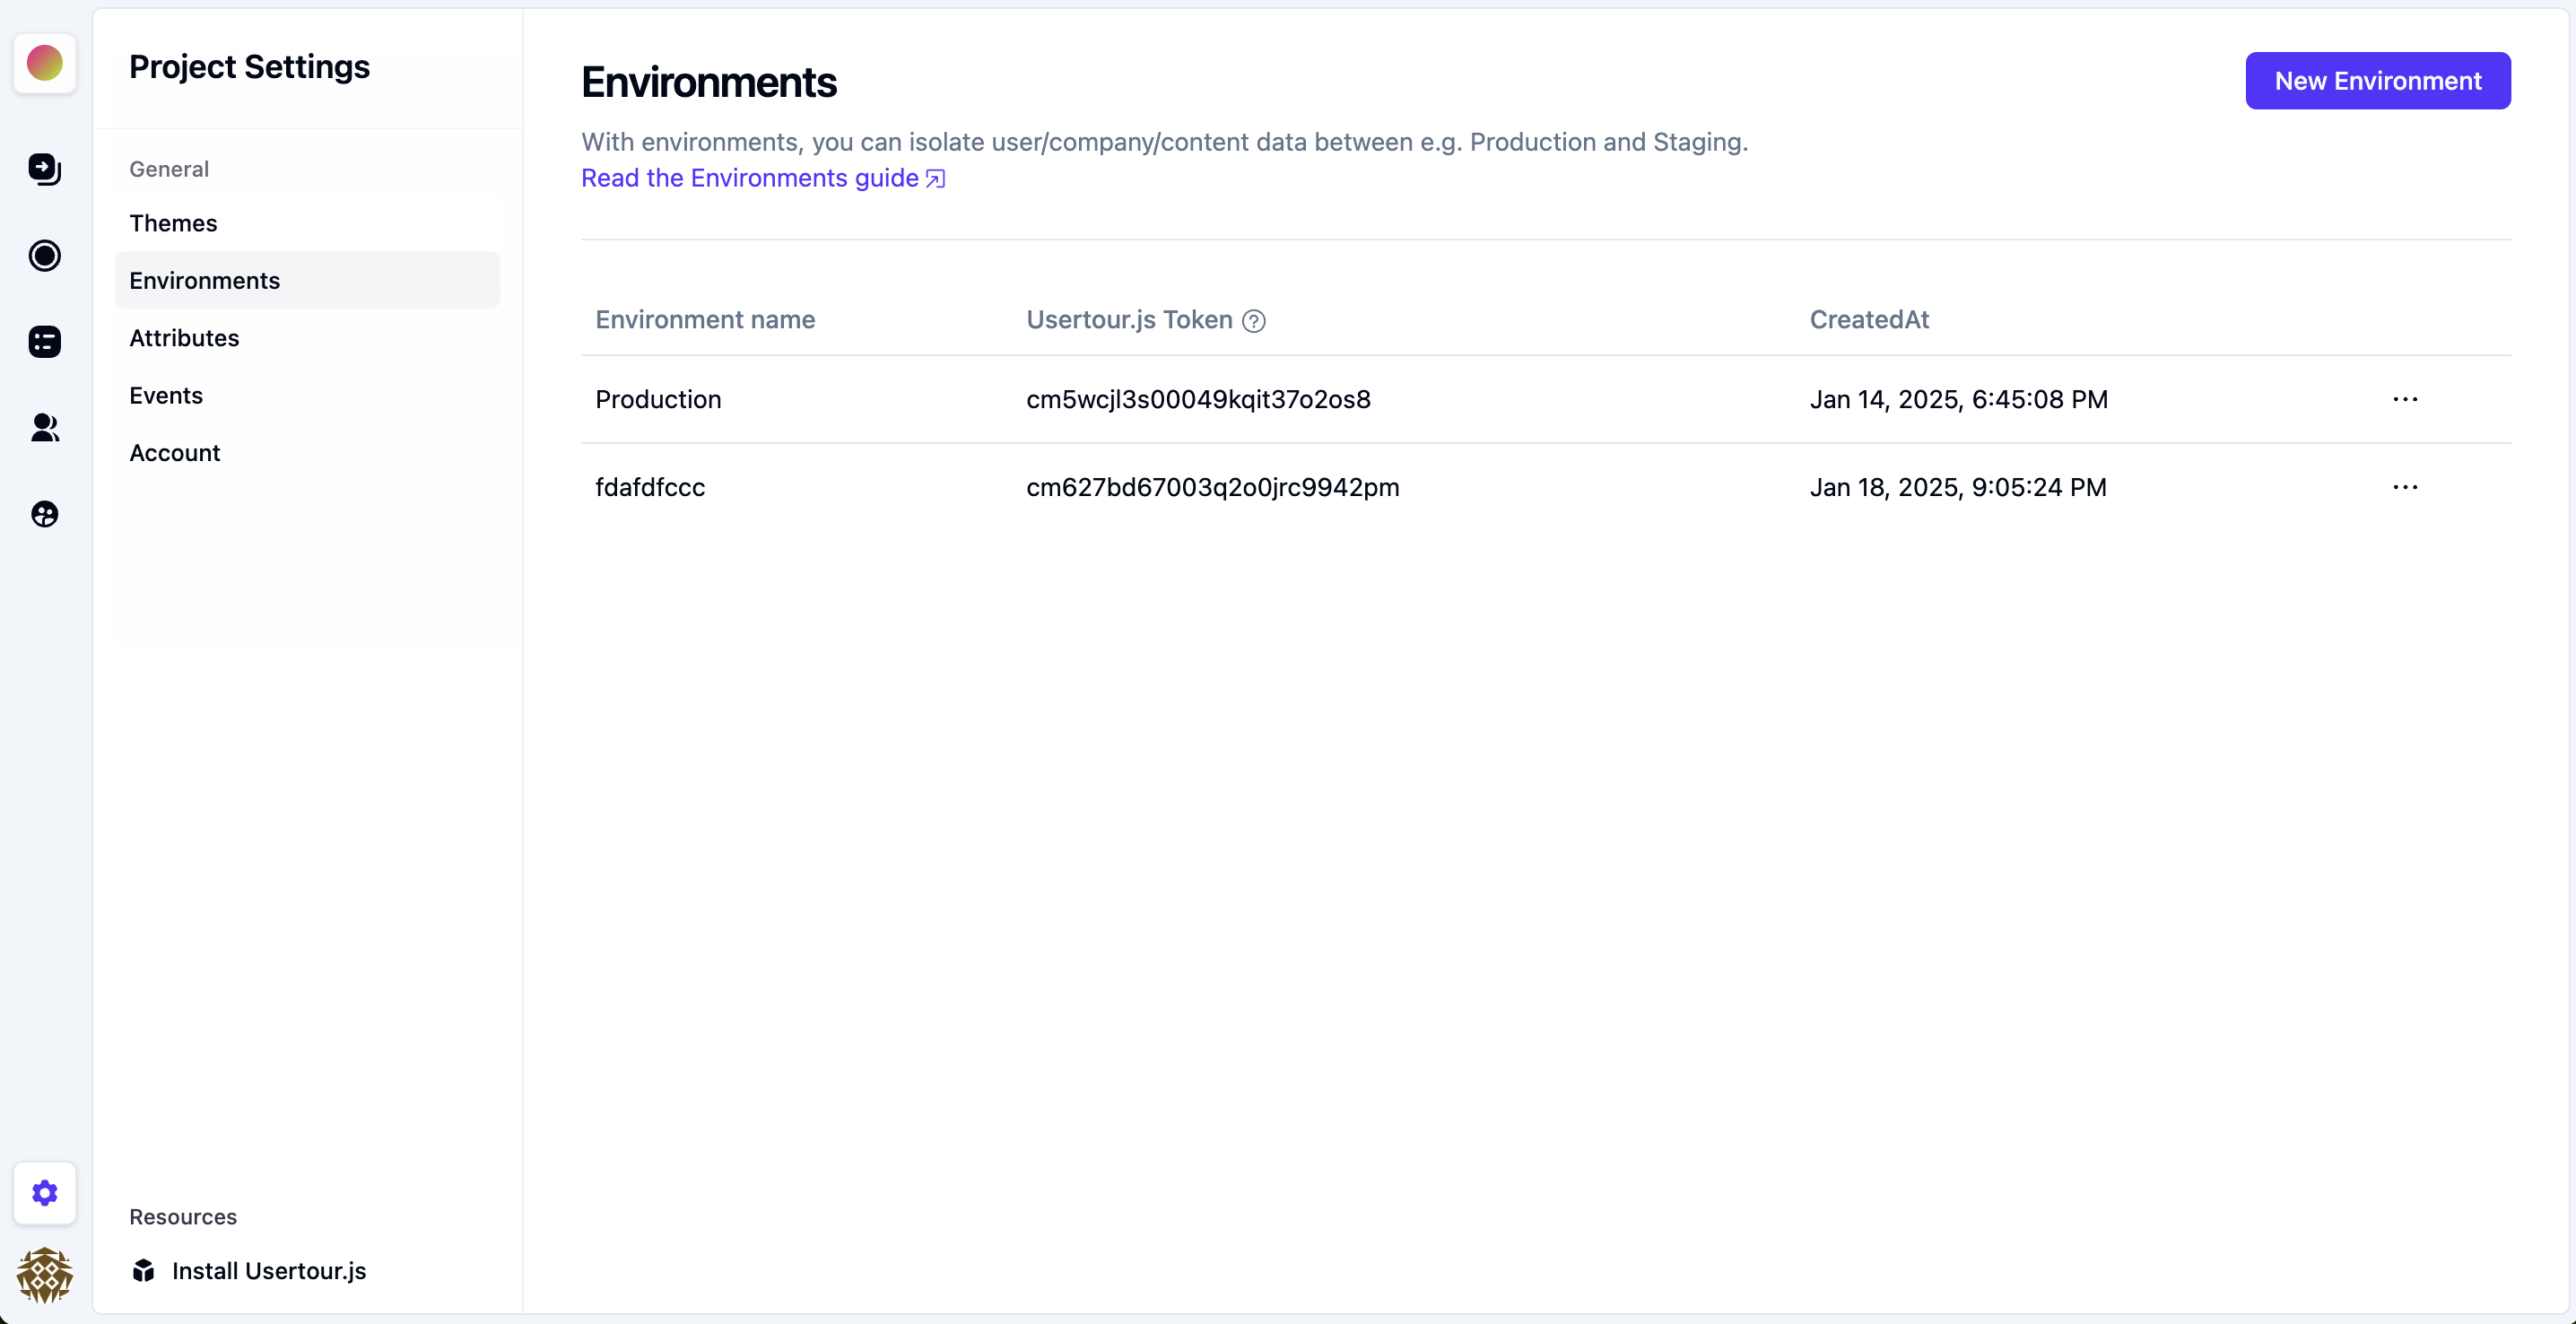Open the Companies sidebar icon

tap(44, 514)
